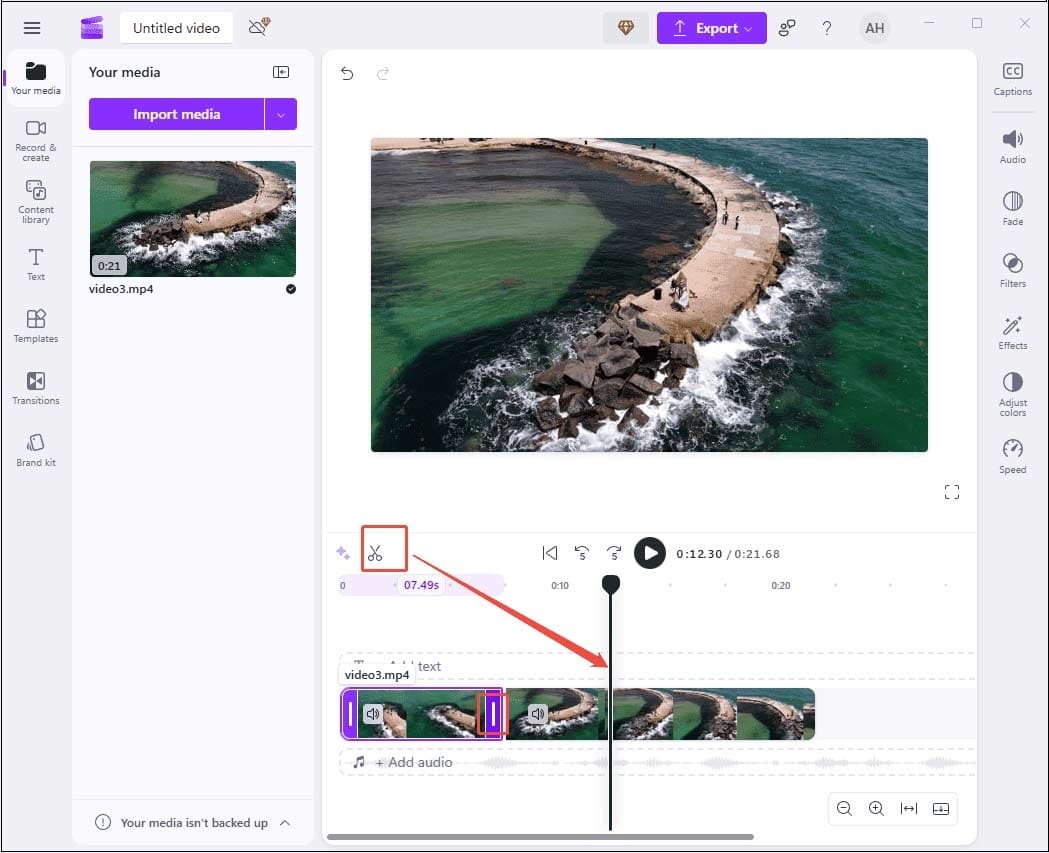Click the Import media button
The height and width of the screenshot is (853, 1049).
pyautogui.click(x=178, y=113)
